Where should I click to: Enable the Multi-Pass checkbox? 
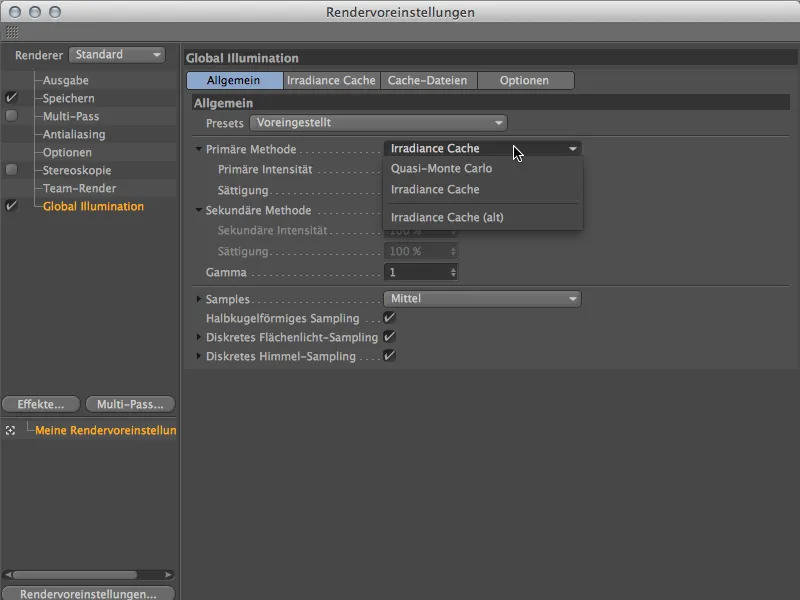(11, 116)
